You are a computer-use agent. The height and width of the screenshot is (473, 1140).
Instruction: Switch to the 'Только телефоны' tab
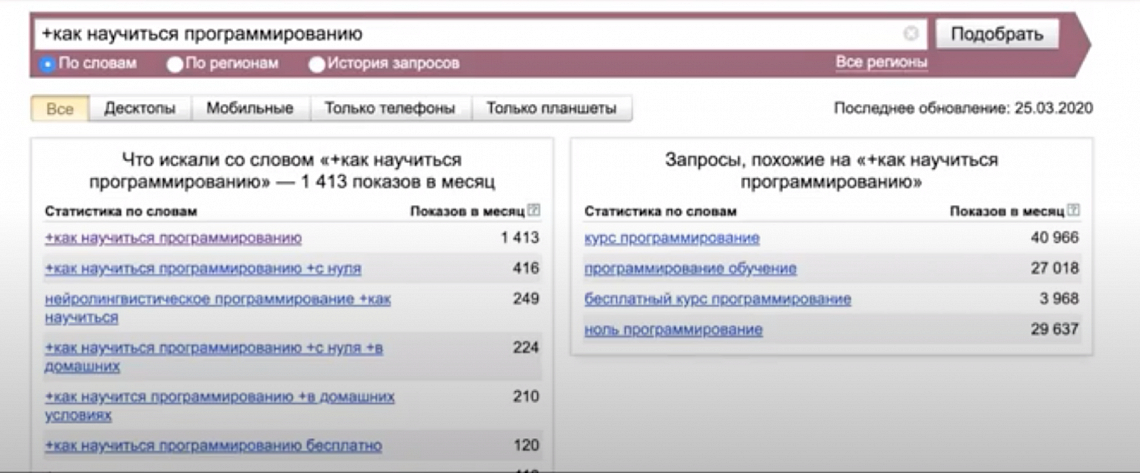pyautogui.click(x=390, y=108)
